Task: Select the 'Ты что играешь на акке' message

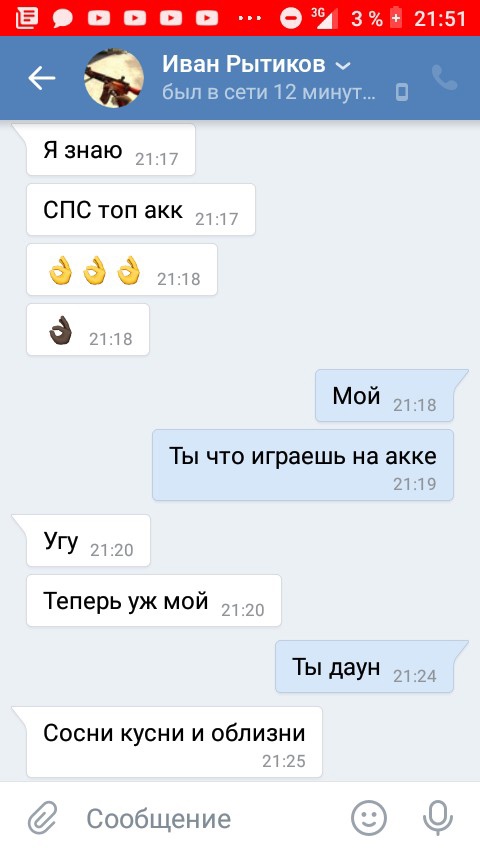Action: 303,465
